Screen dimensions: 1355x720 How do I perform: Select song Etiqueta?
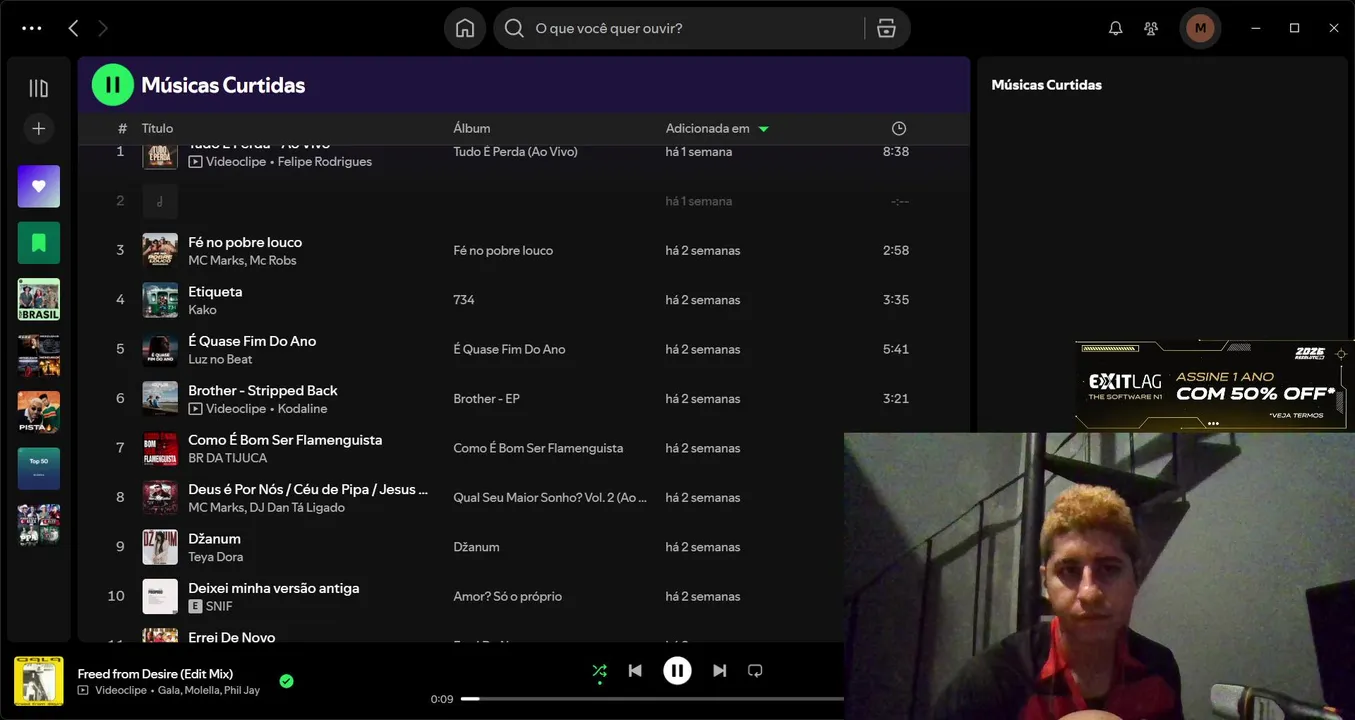point(215,292)
